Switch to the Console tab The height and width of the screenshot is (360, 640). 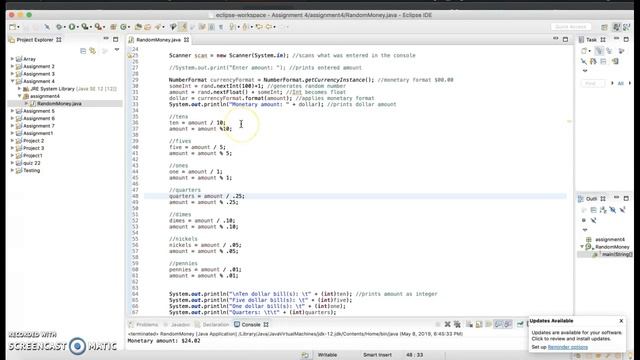click(x=251, y=324)
